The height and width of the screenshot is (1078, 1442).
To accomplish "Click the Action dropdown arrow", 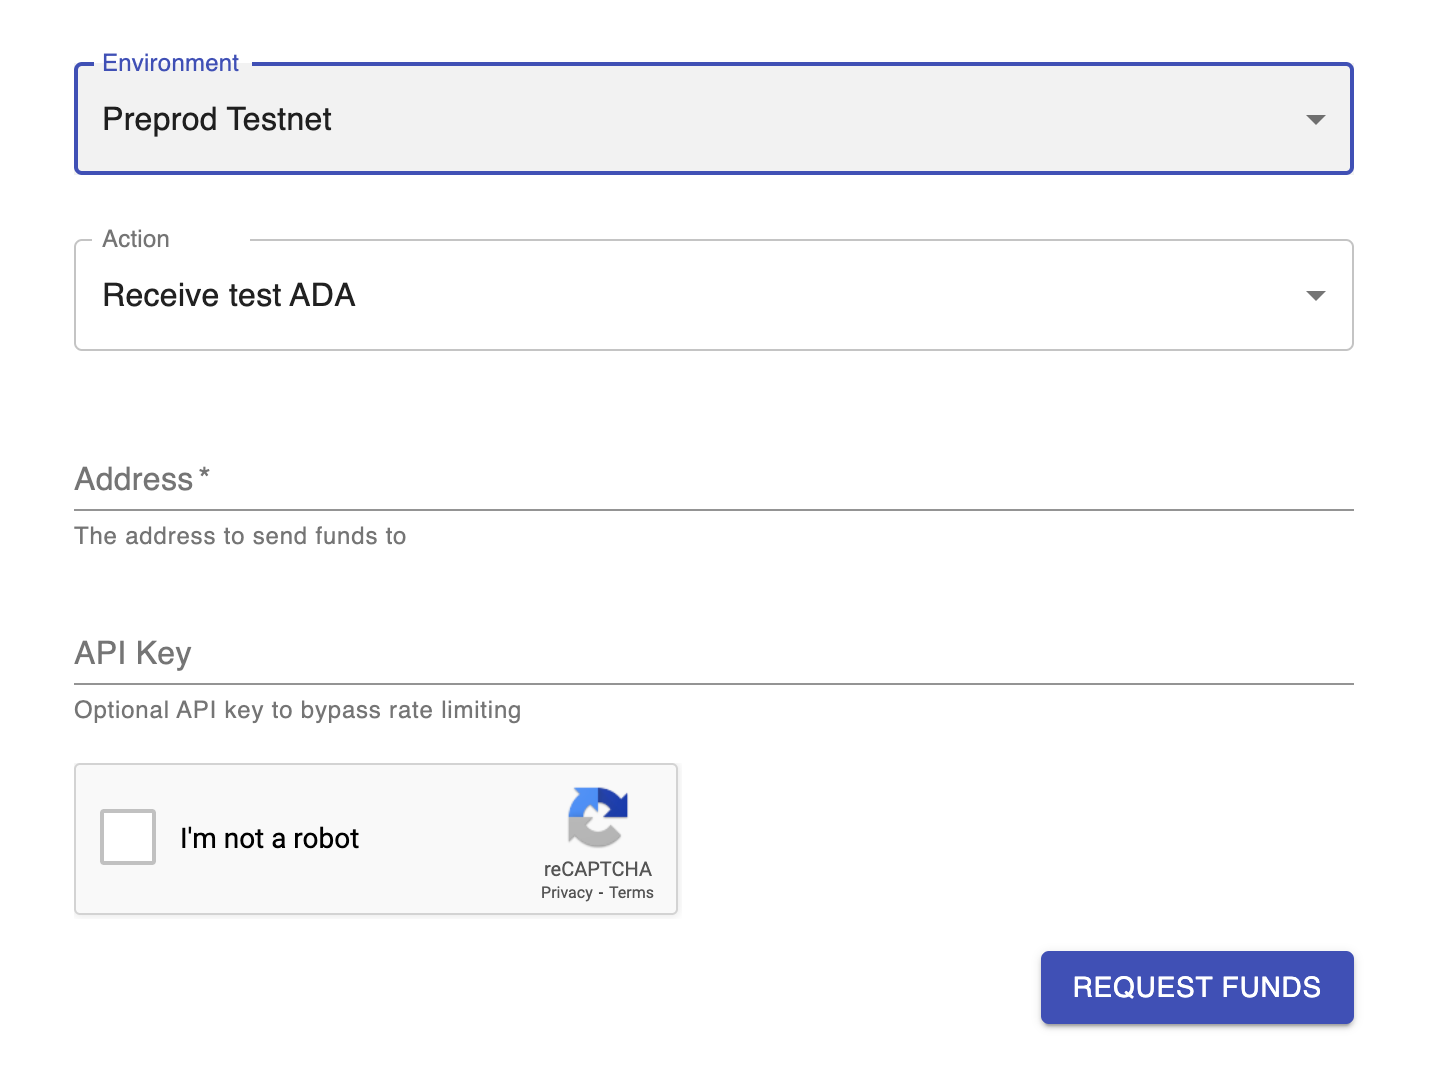I will point(1316,296).
